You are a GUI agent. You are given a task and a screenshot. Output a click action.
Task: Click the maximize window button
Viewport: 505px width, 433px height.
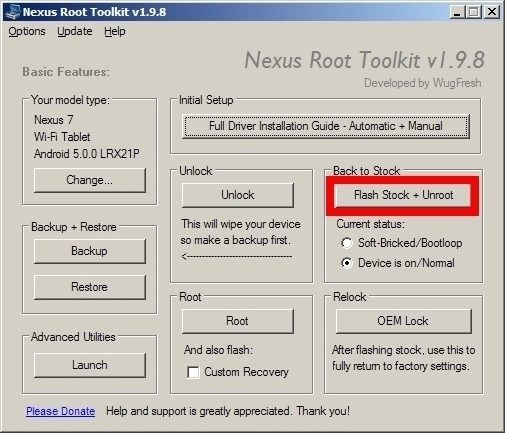(x=474, y=12)
